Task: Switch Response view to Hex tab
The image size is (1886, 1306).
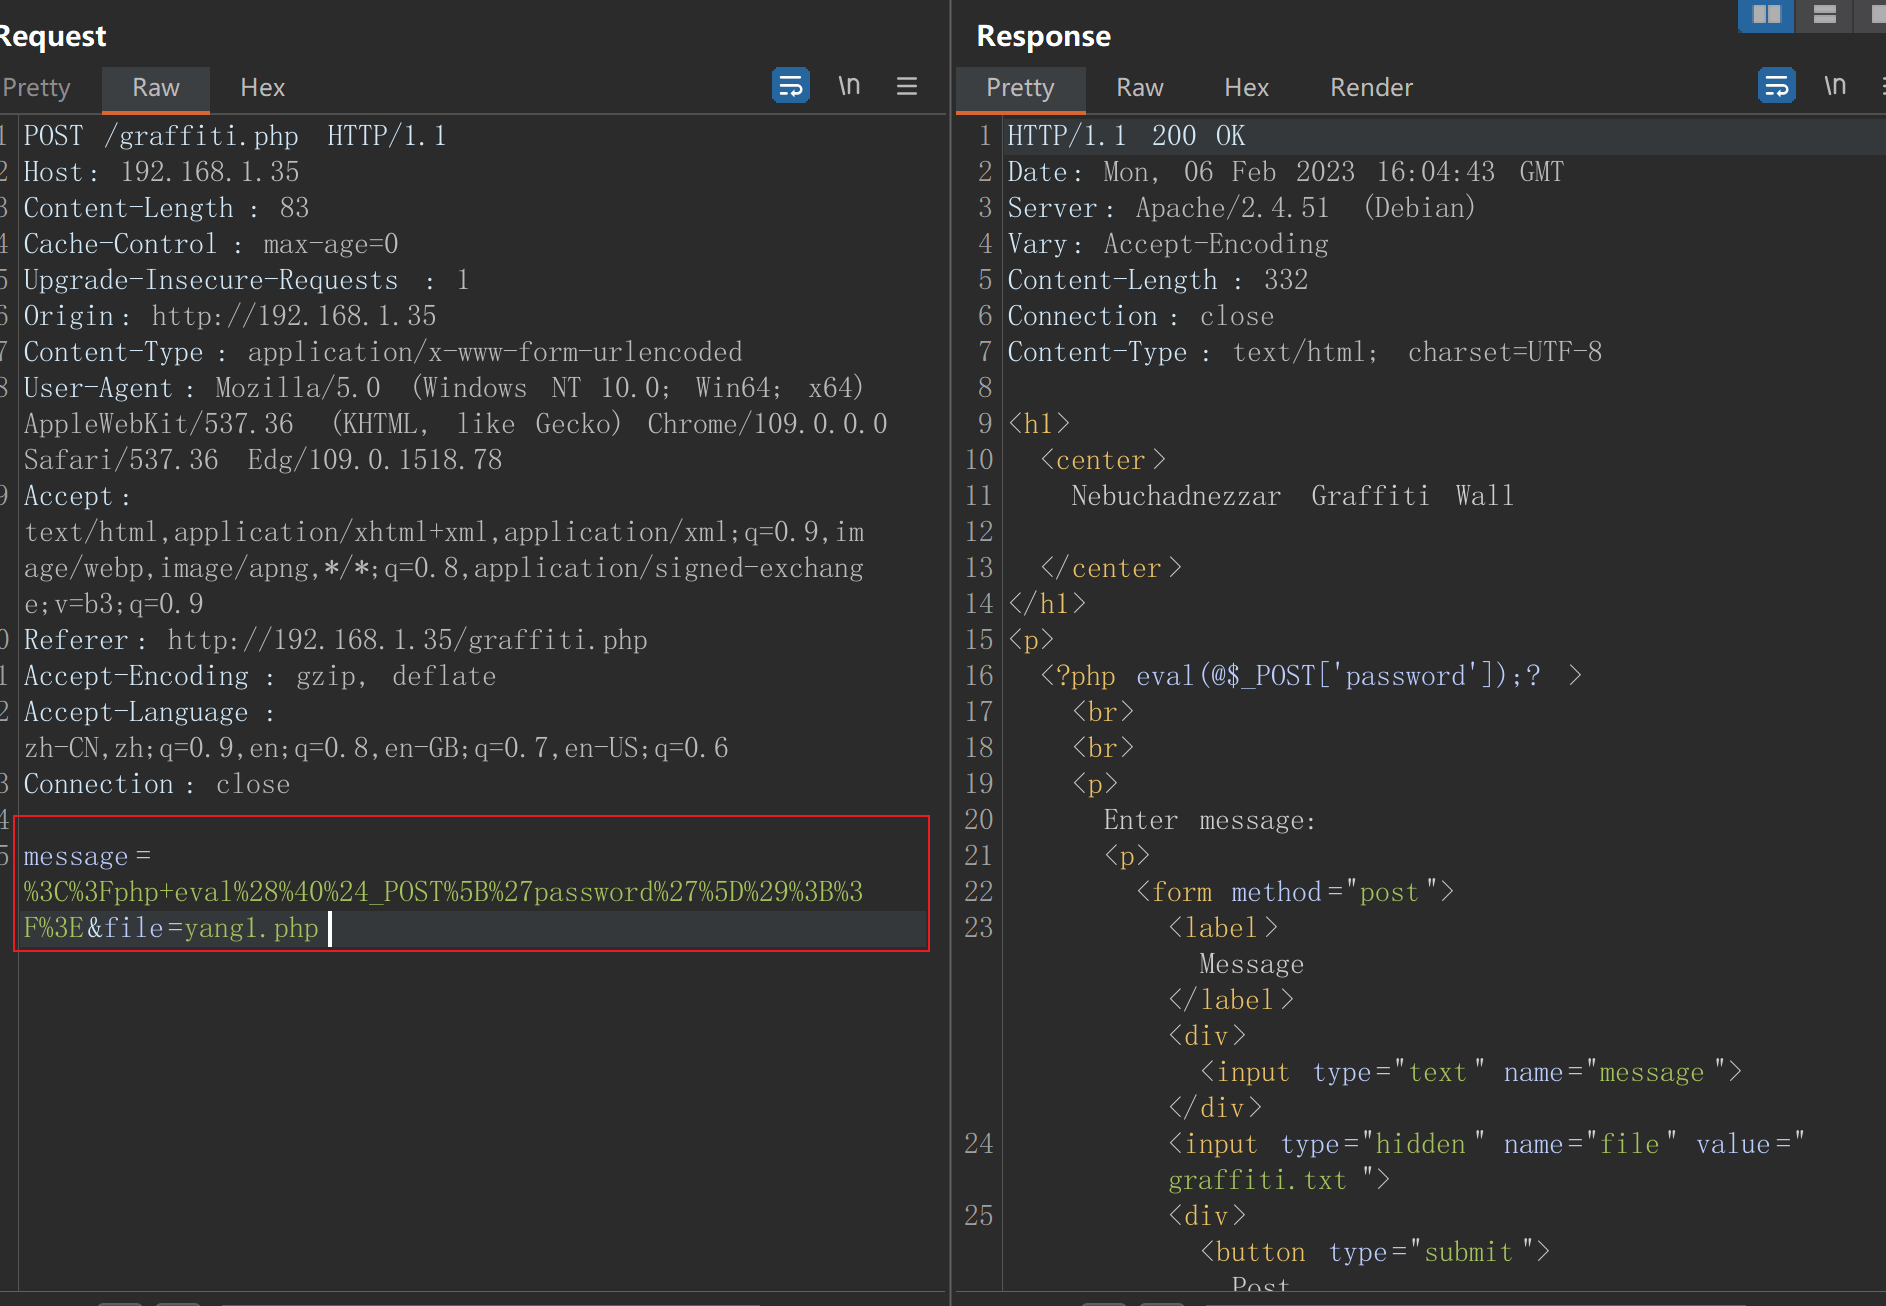Action: tap(1247, 88)
